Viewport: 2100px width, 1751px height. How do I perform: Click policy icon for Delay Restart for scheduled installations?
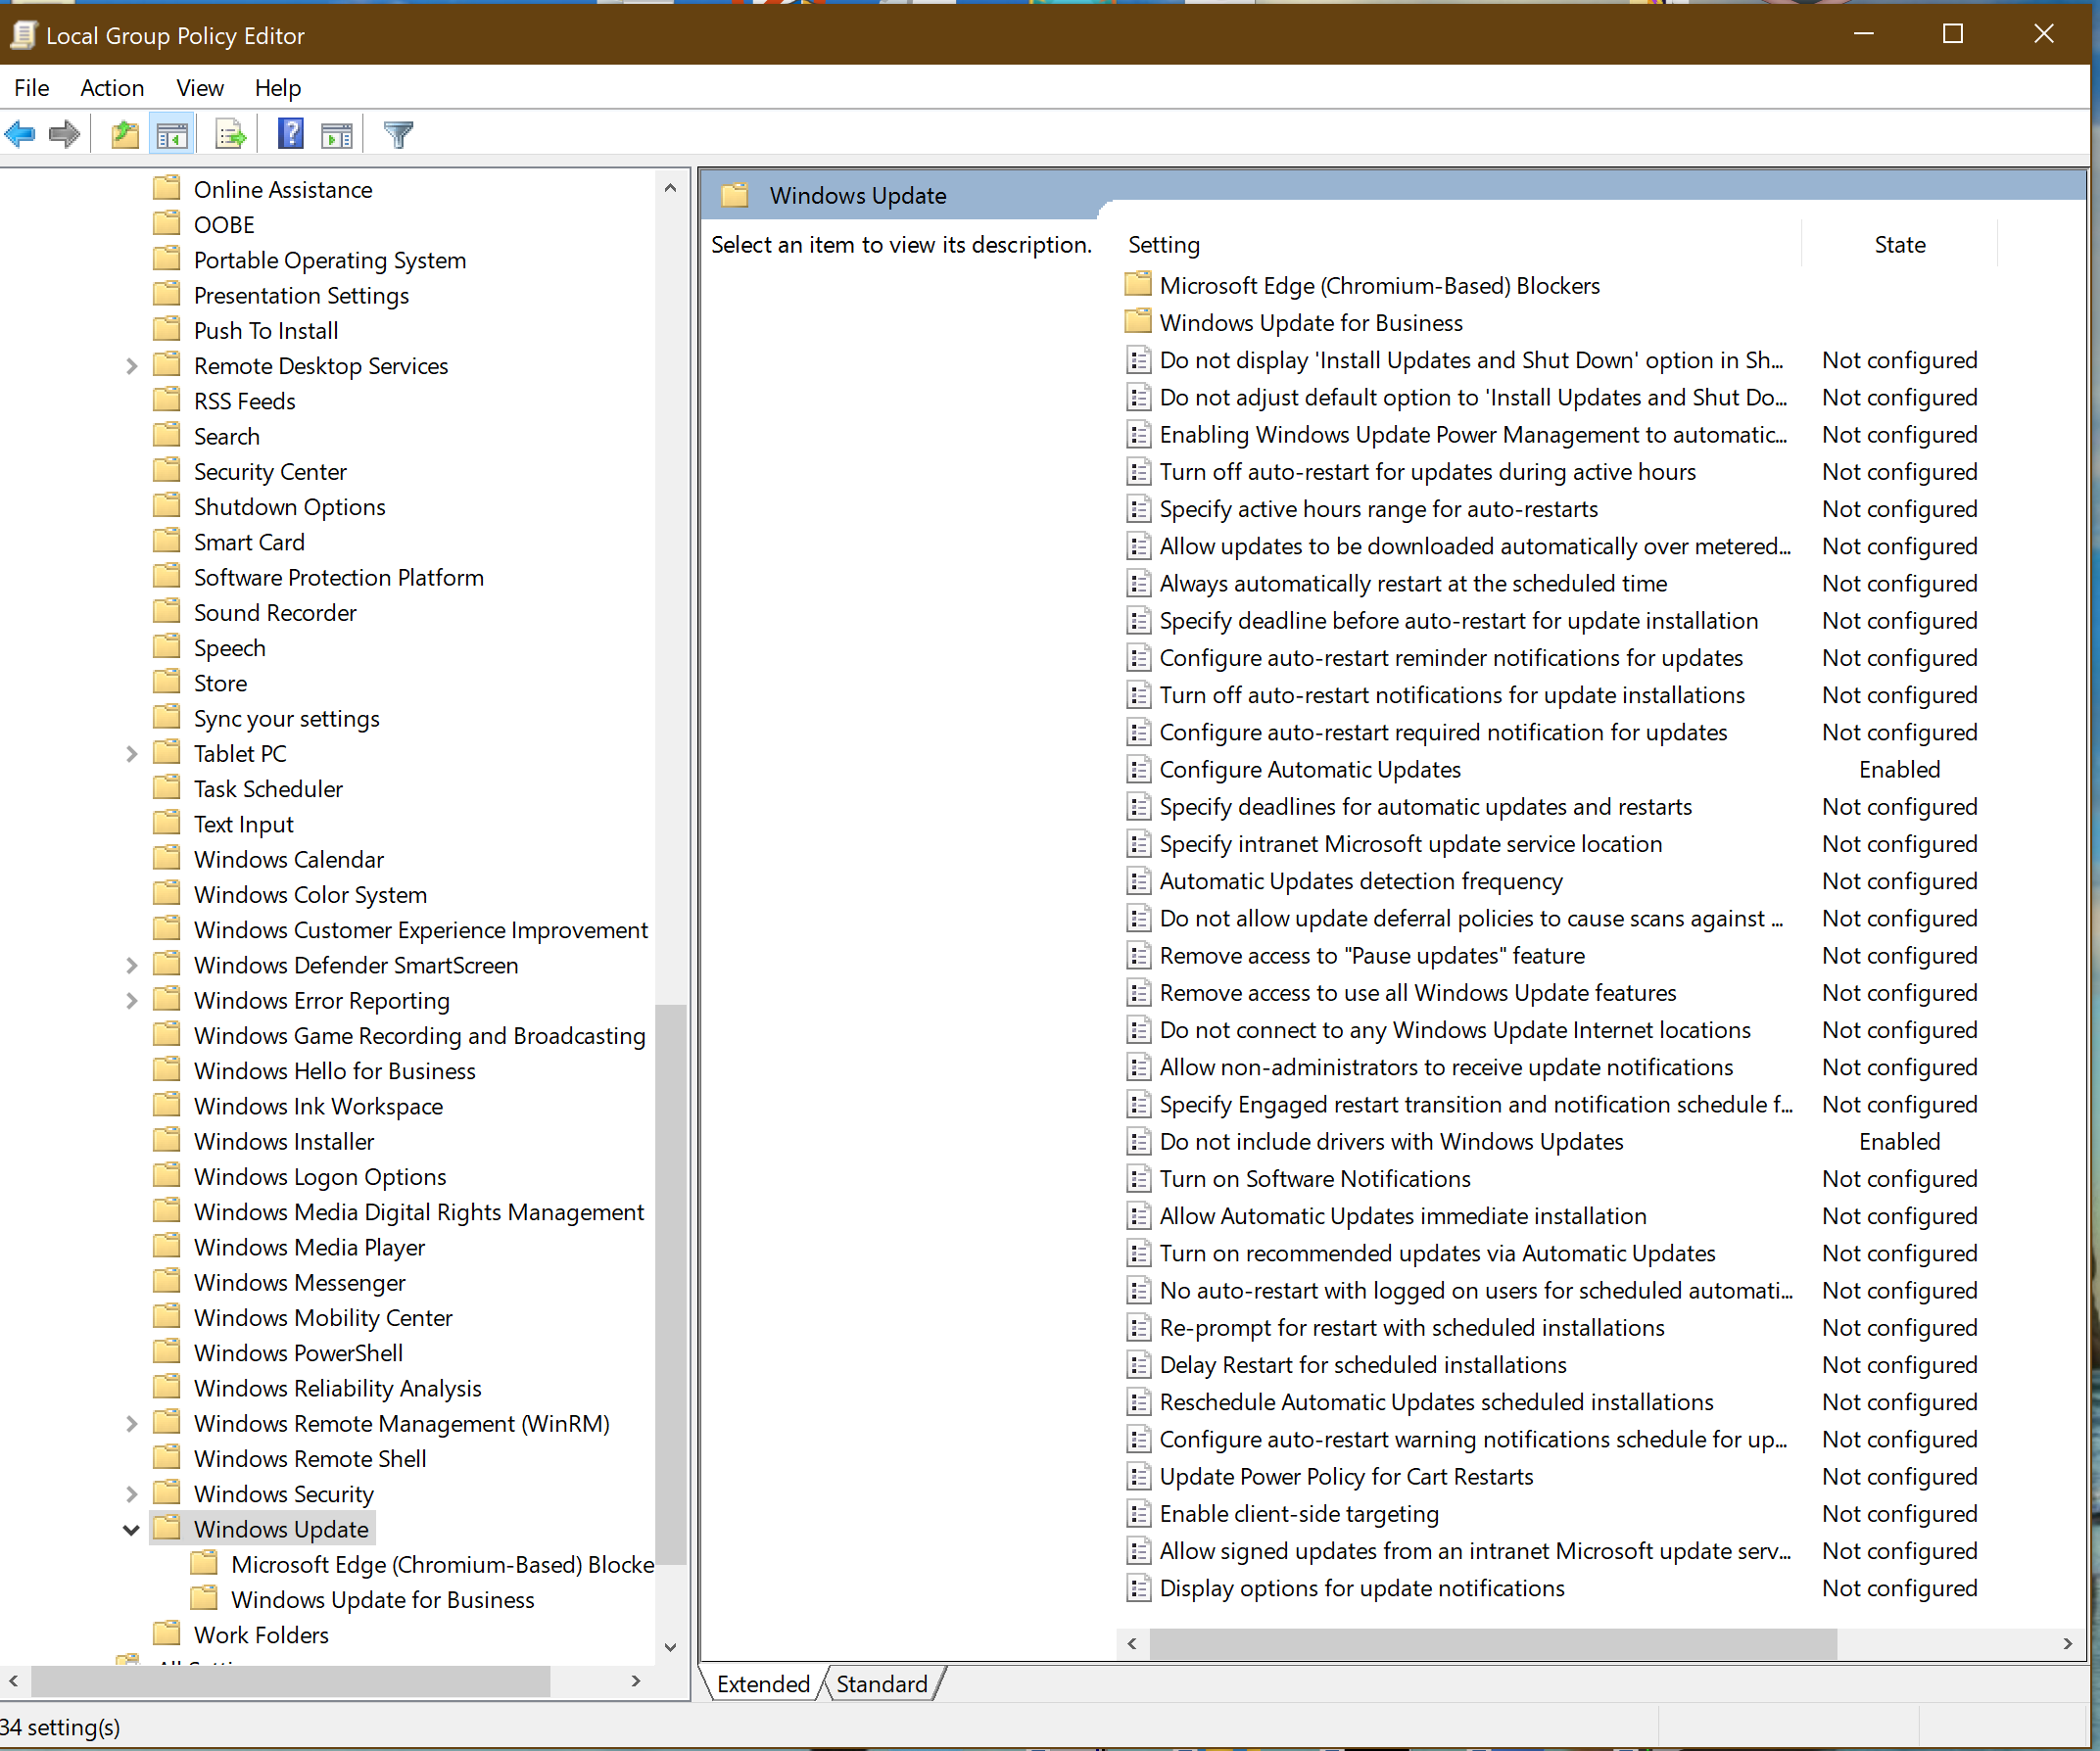[1138, 1365]
